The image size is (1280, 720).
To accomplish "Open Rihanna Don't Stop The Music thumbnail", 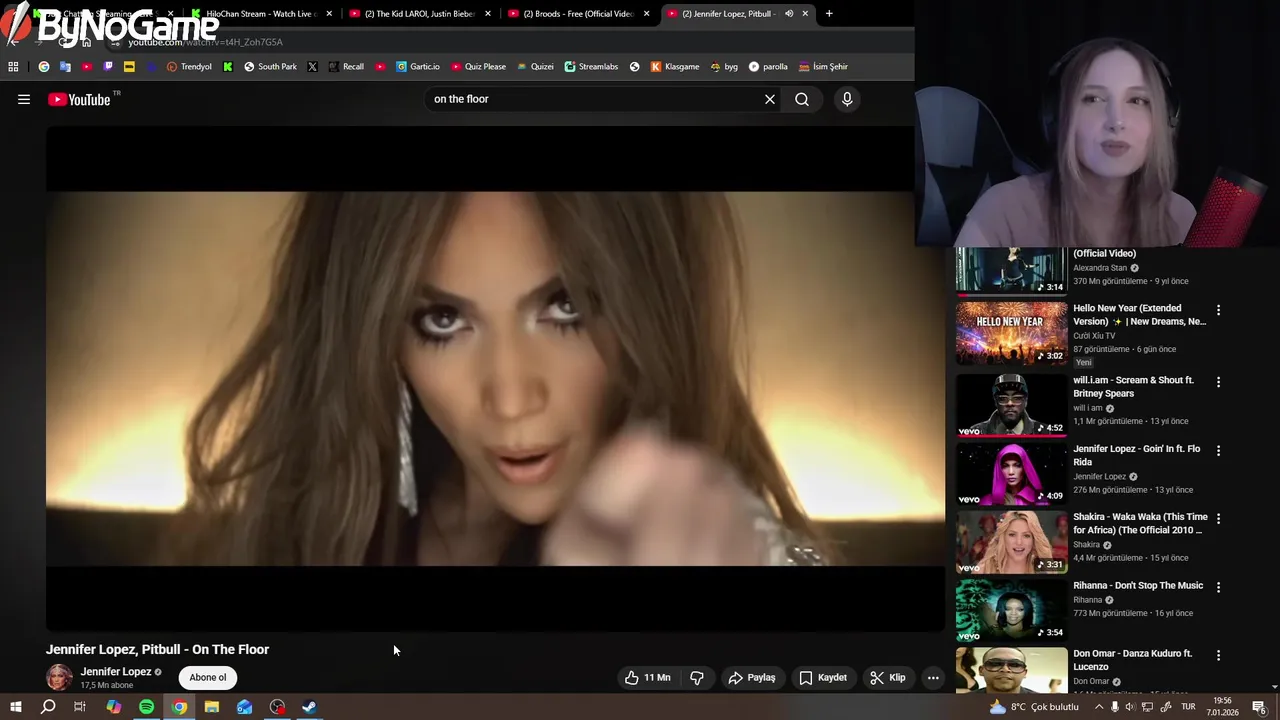I will pyautogui.click(x=1011, y=610).
